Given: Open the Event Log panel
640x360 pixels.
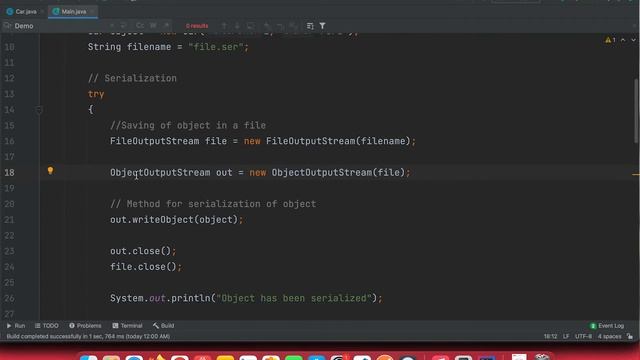Looking at the screenshot, I should tap(607, 326).
